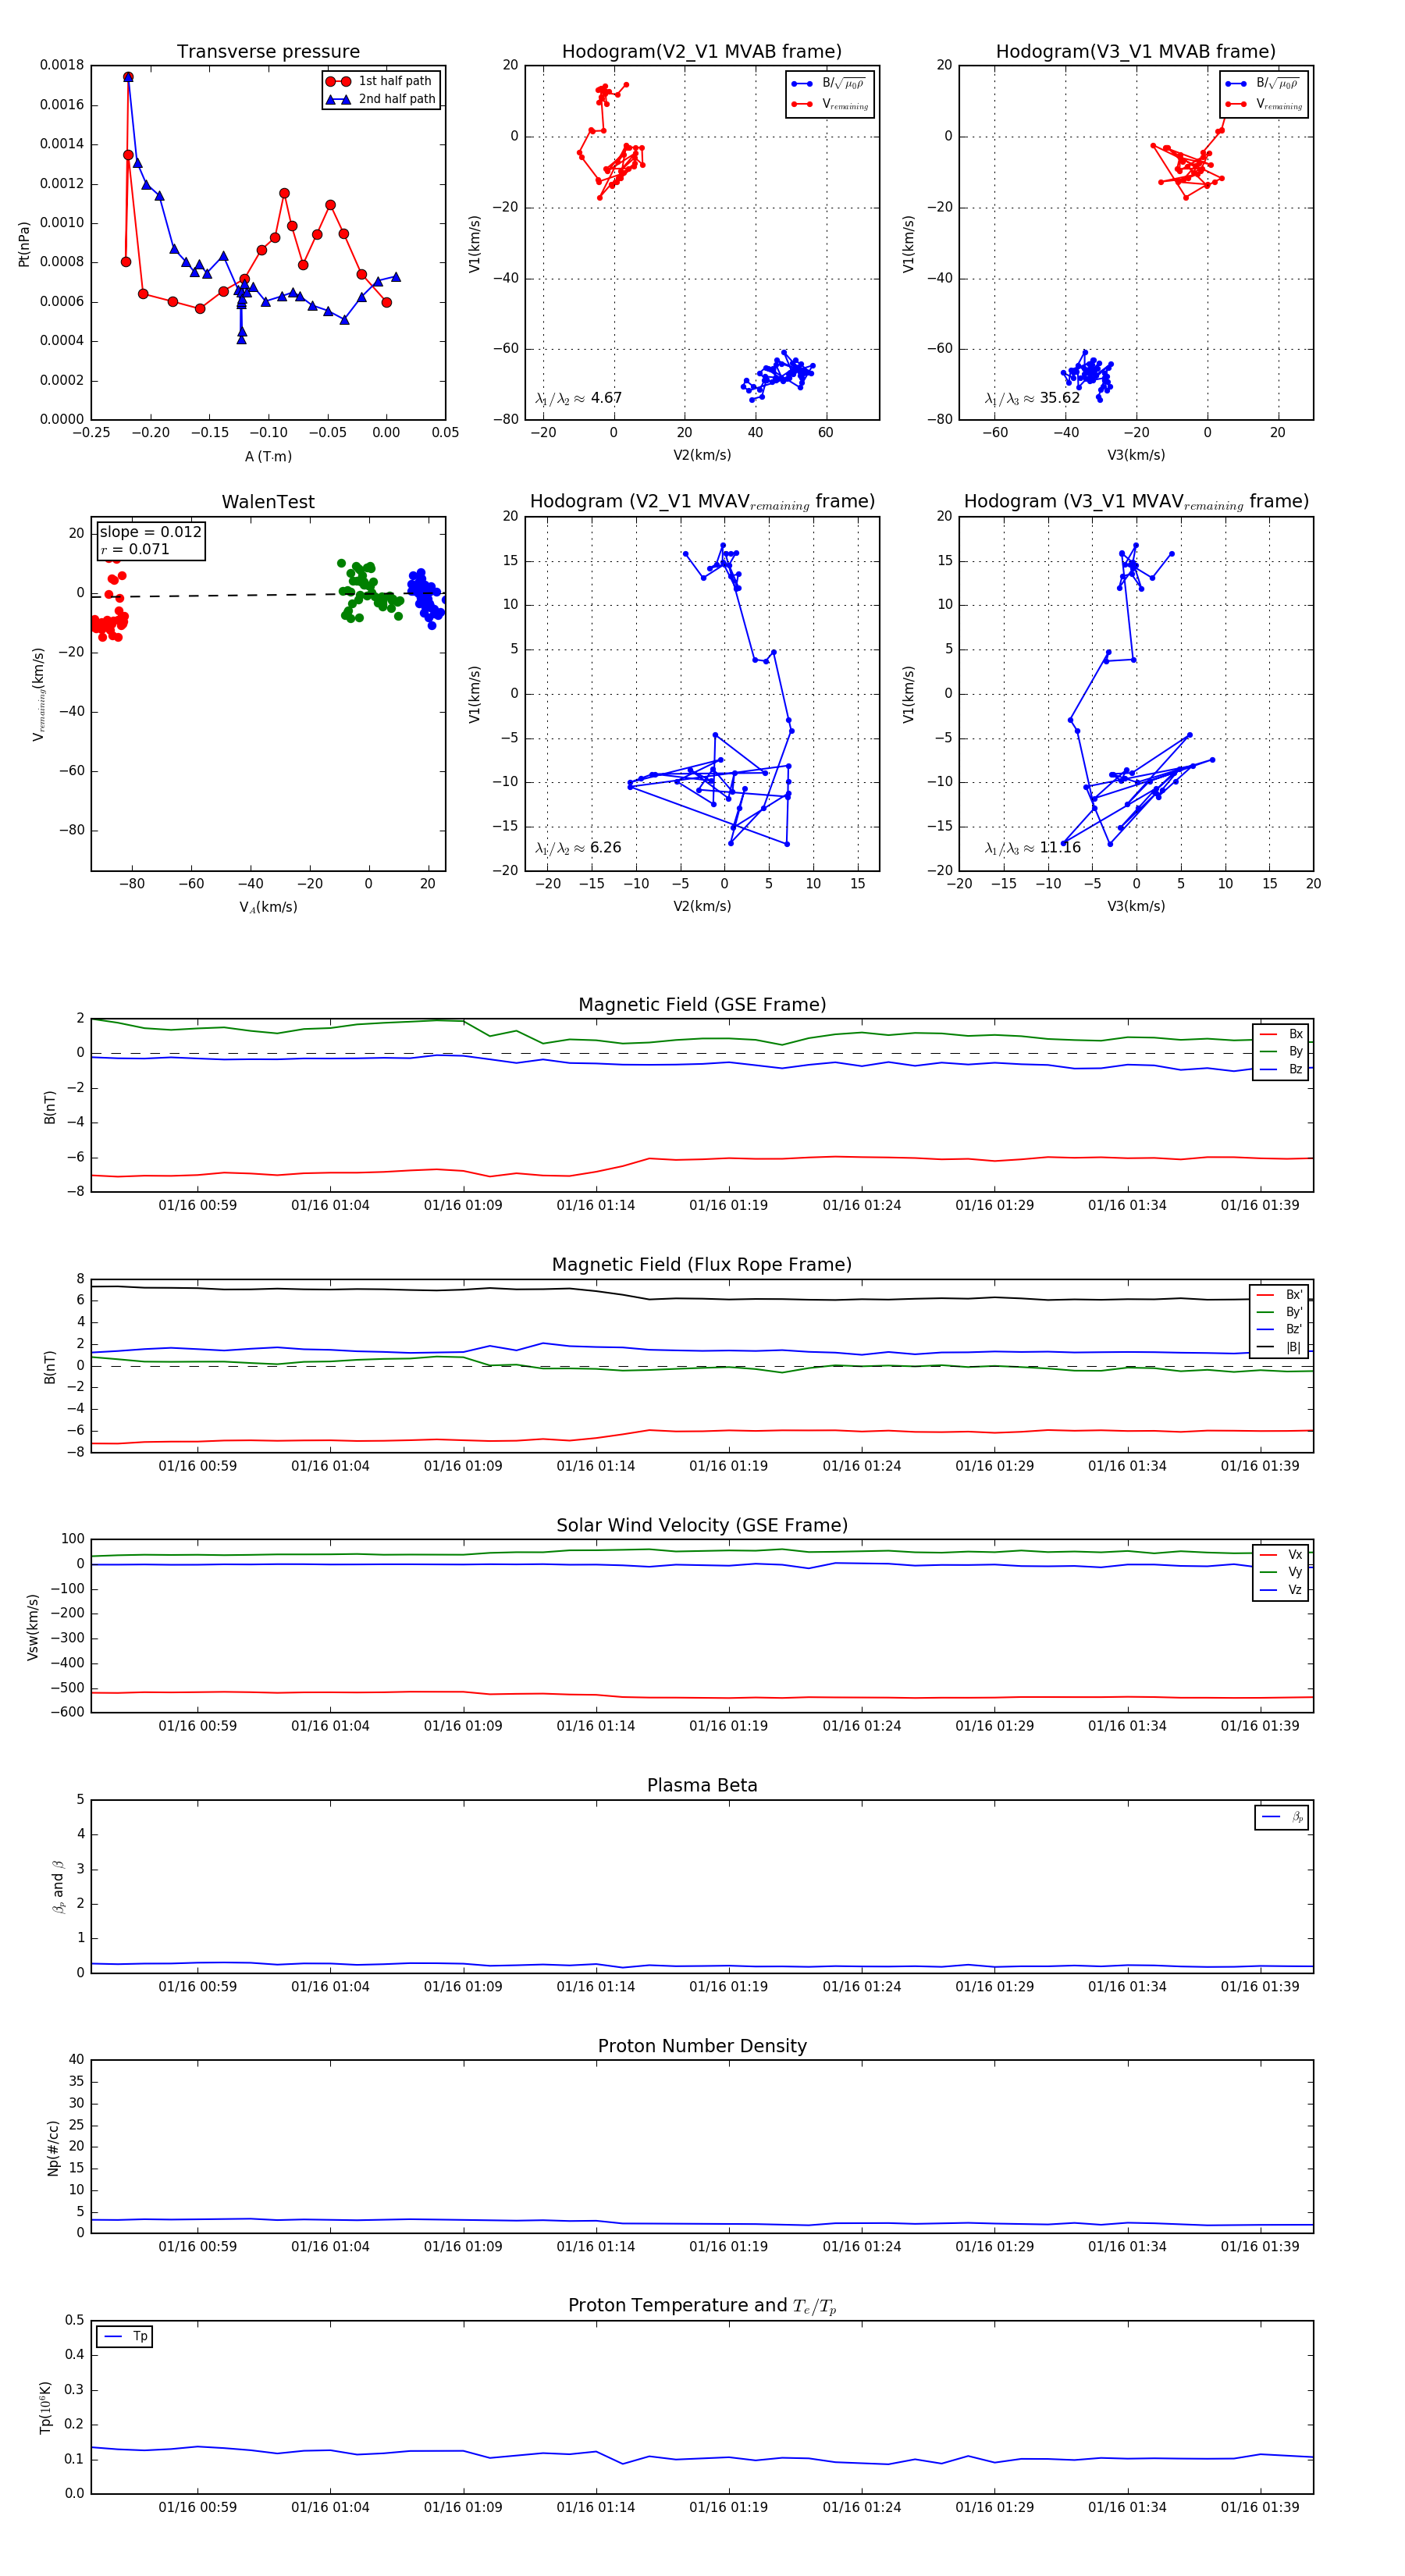The image size is (1405, 2576).
Task: Click the Vy legend entry in velocity panel
Action: (1281, 1572)
